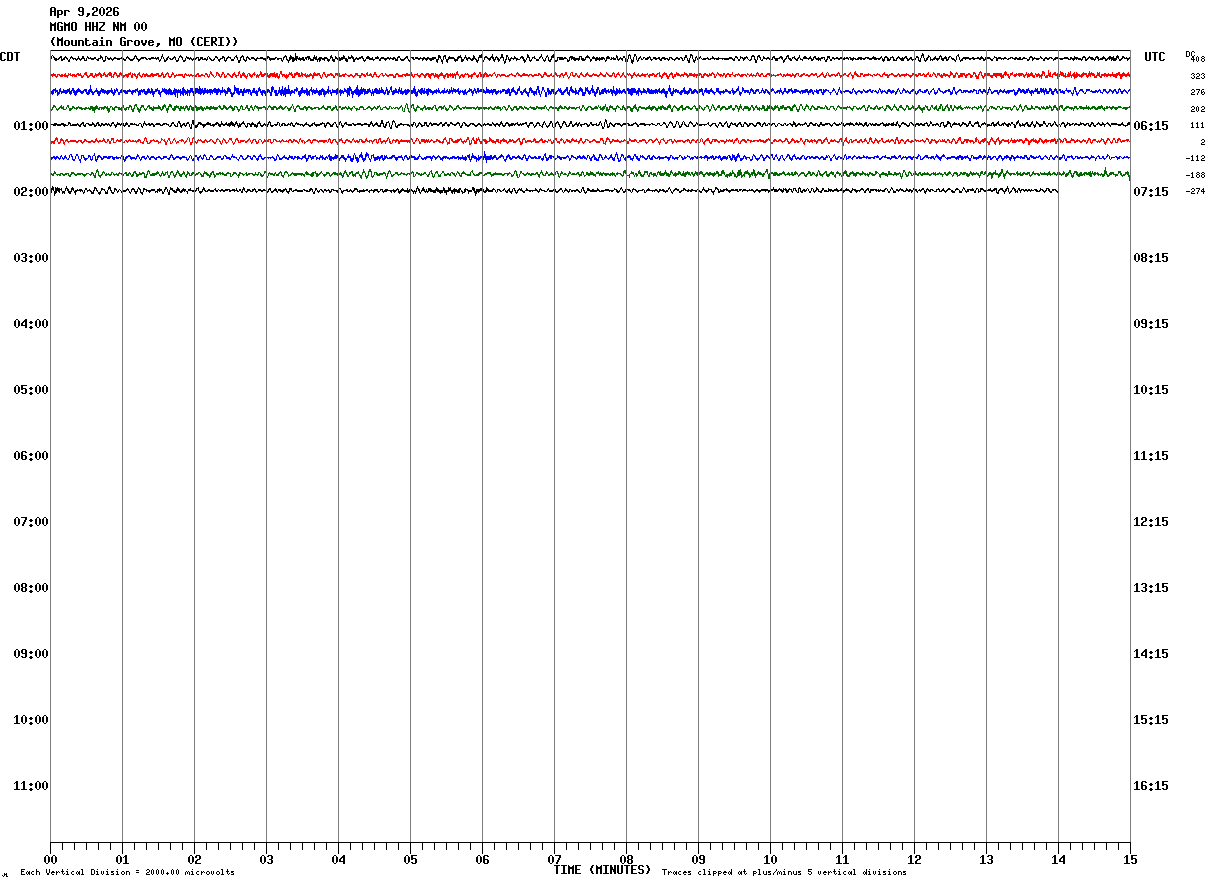This screenshot has height=886, width=1210.
Task: Click the DC offset value '-274'
Action: pyautogui.click(x=1196, y=192)
